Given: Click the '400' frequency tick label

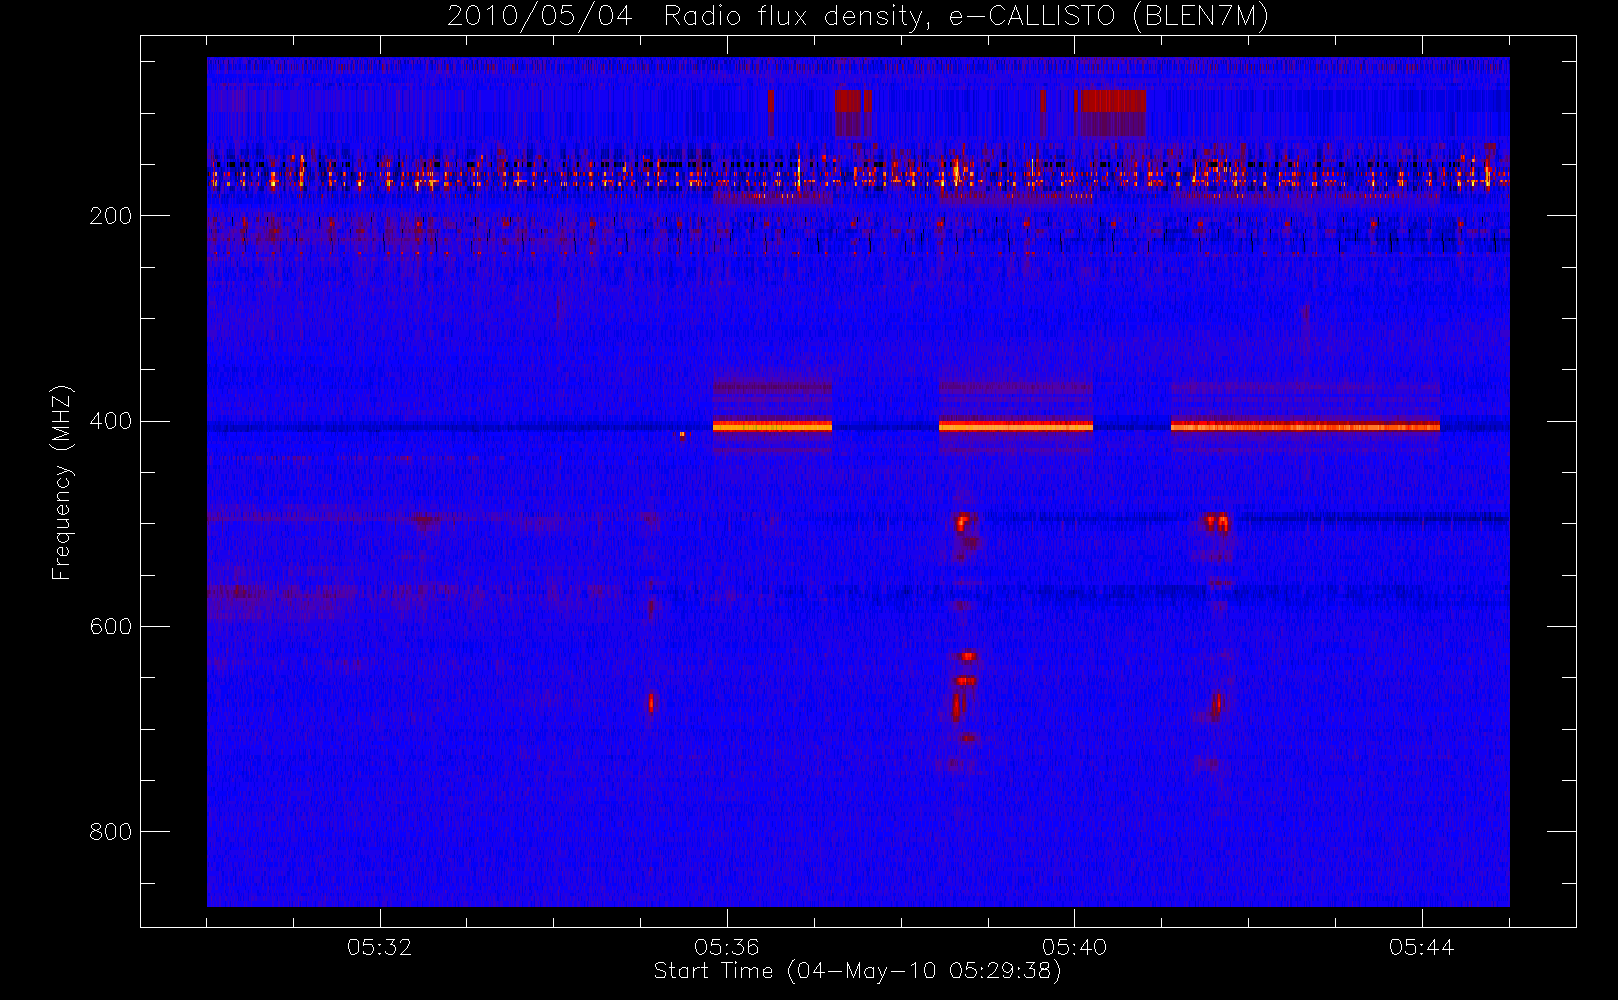Looking at the screenshot, I should click(110, 421).
